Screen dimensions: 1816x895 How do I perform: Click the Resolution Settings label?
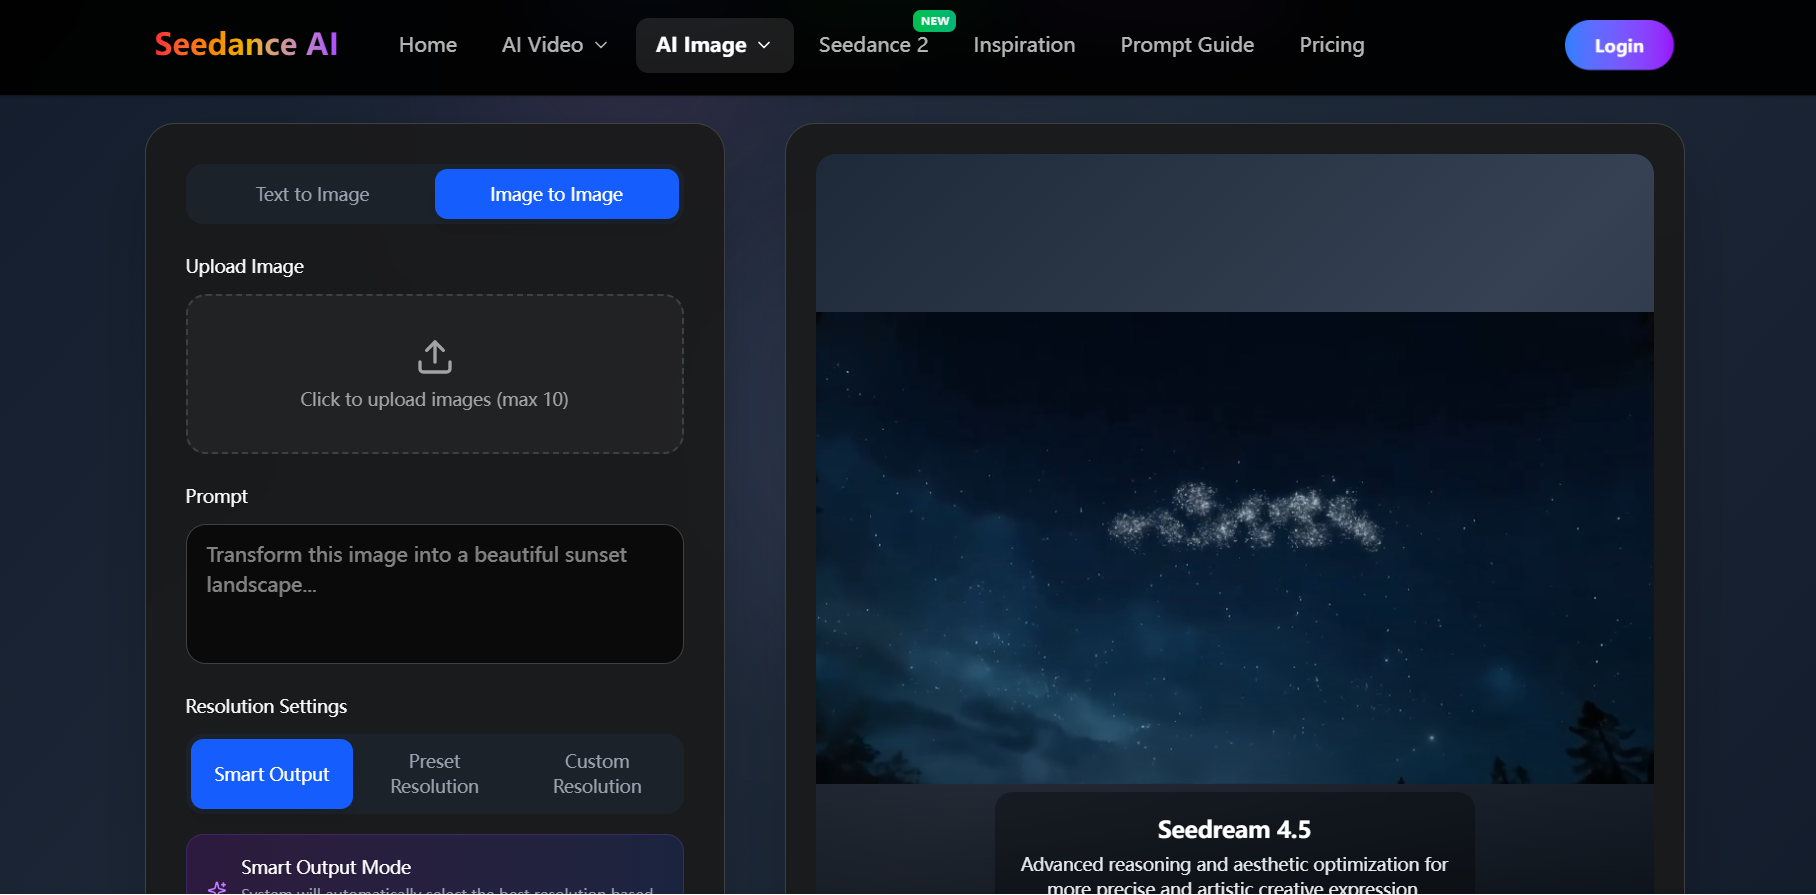pyautogui.click(x=266, y=706)
